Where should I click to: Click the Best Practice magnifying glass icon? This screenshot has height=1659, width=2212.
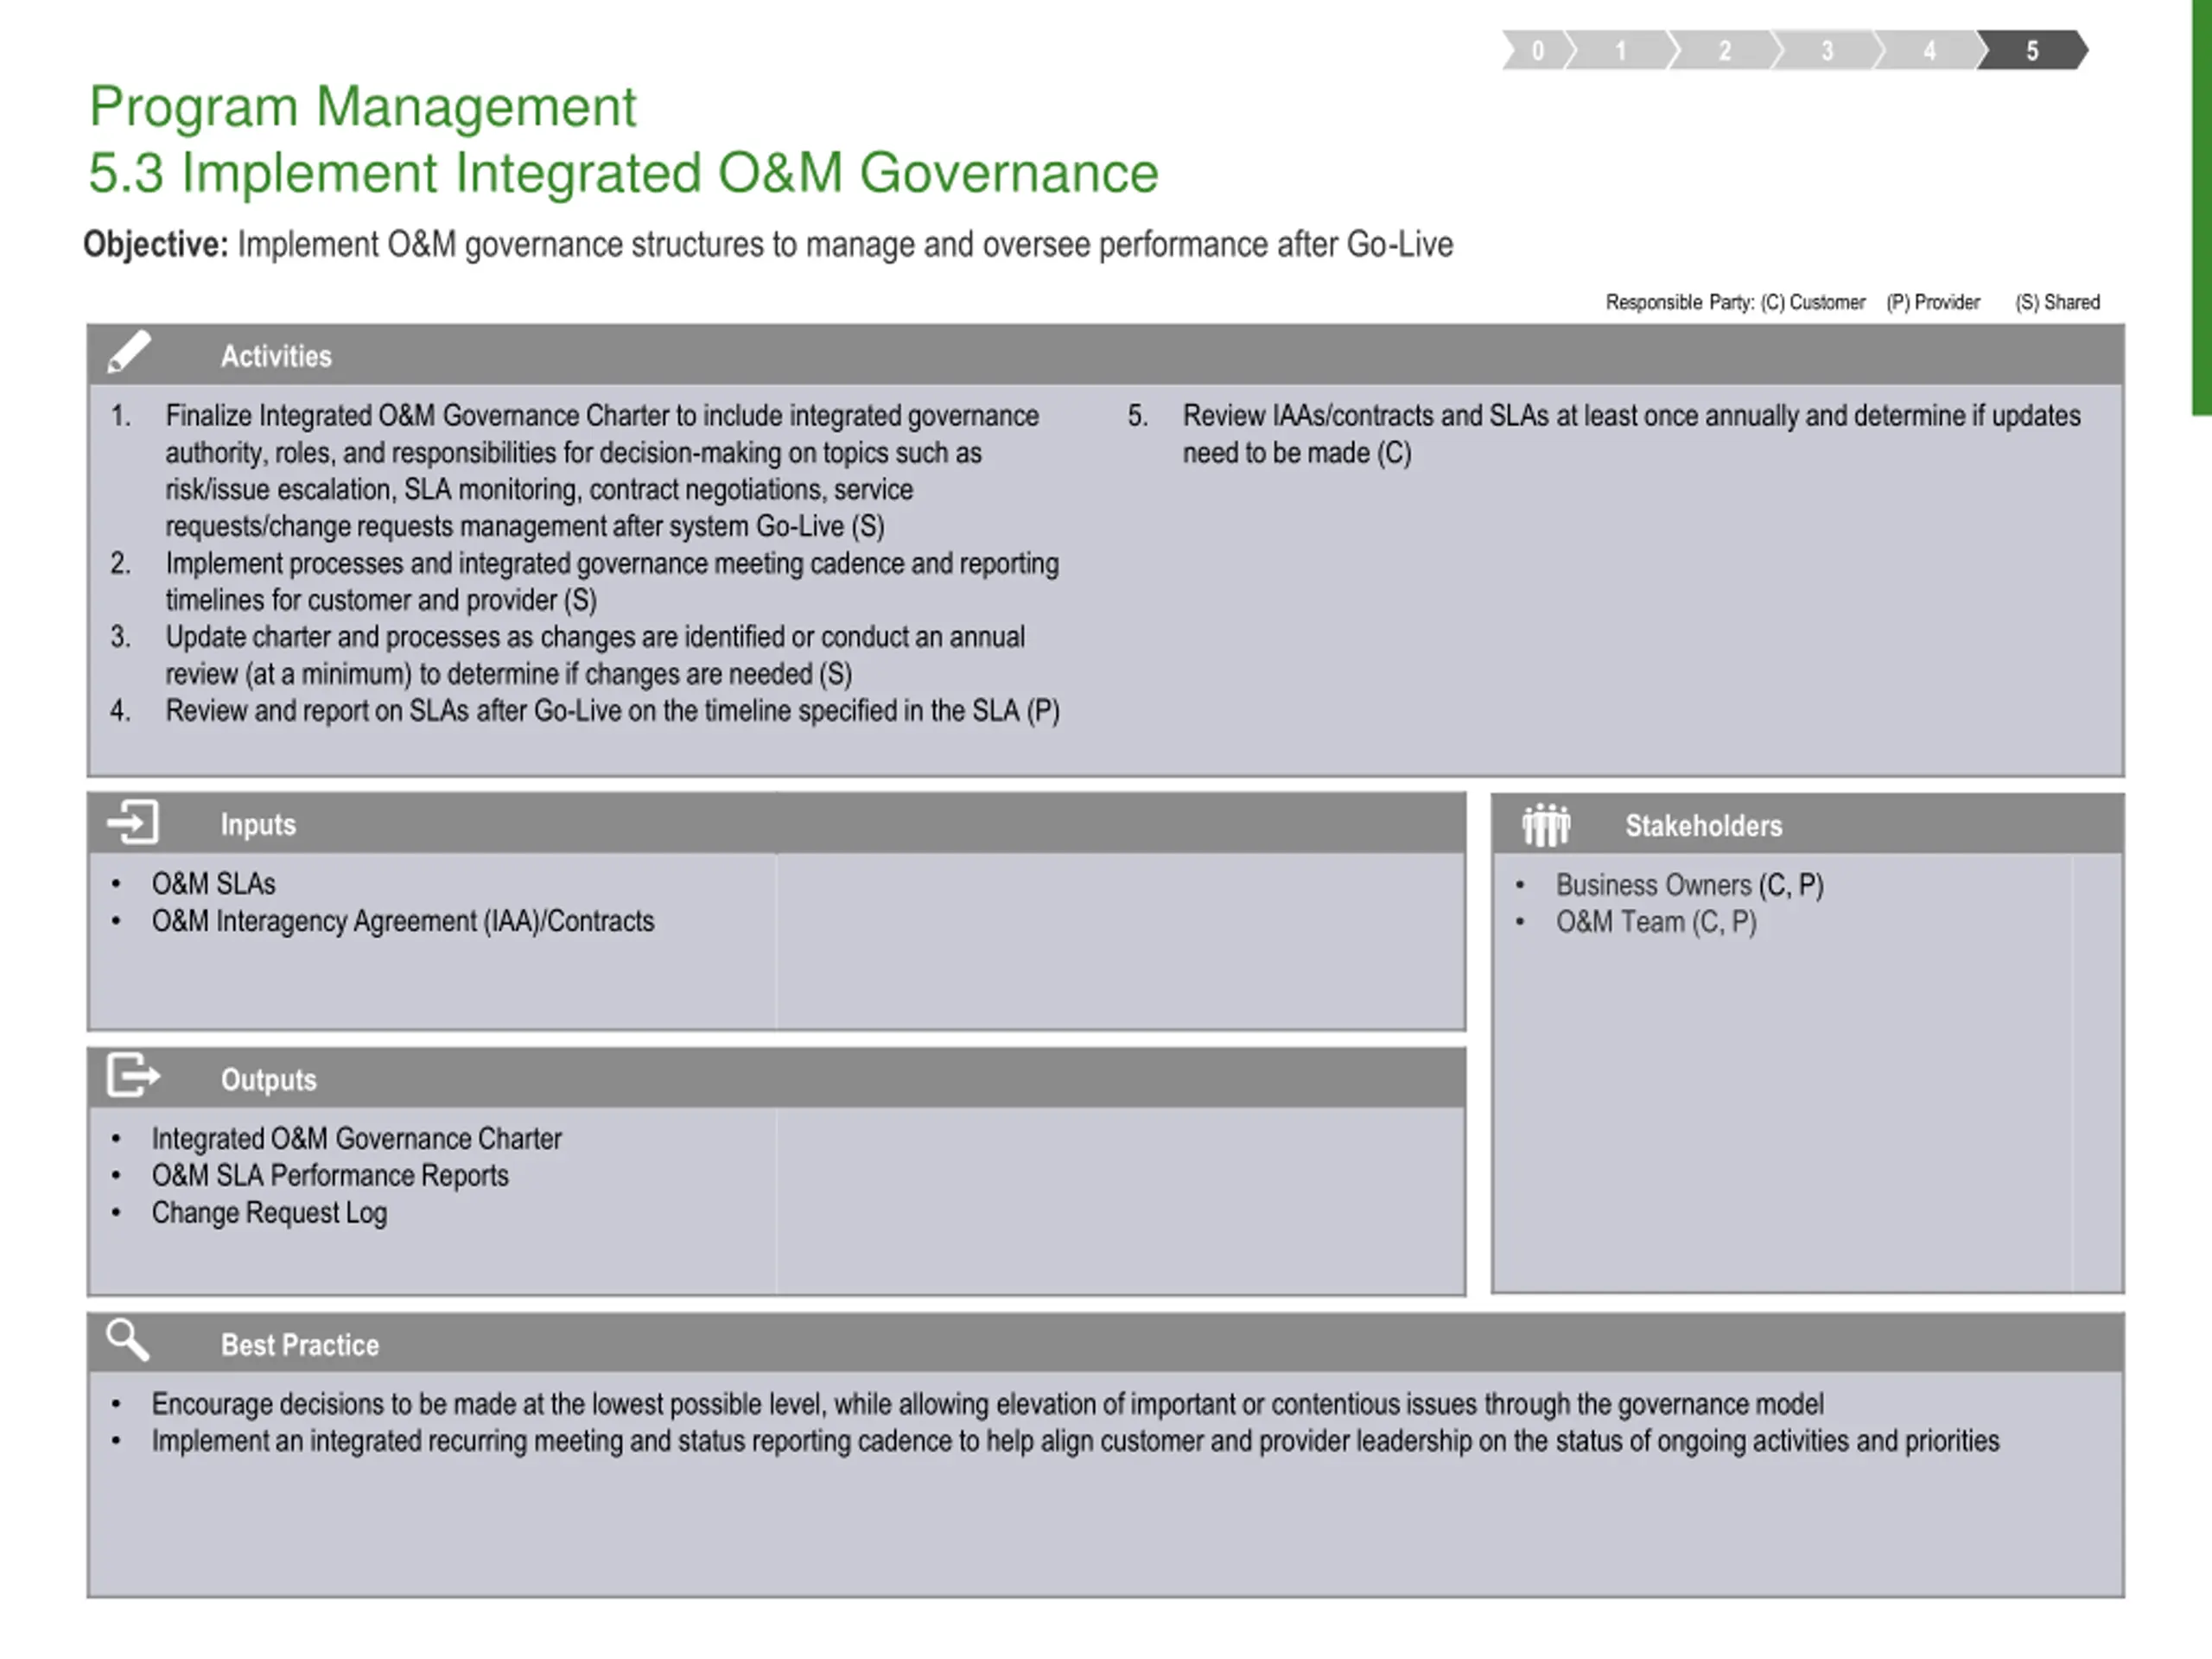pyautogui.click(x=128, y=1340)
